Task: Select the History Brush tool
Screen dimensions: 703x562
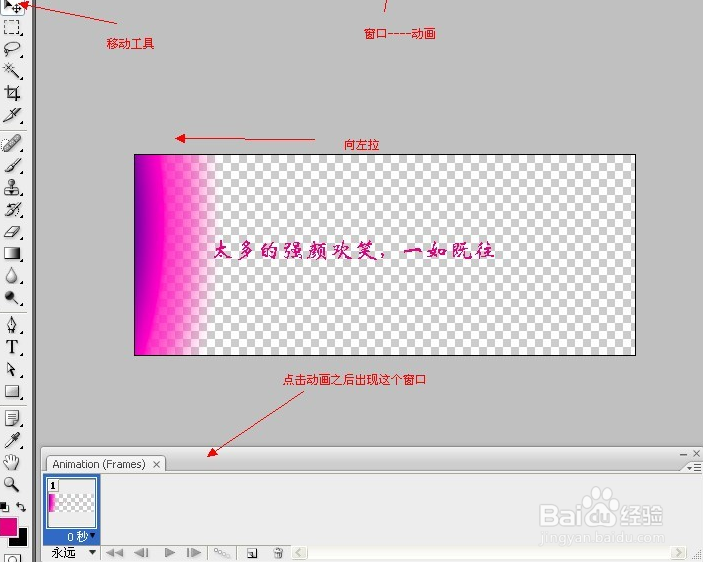Action: tap(12, 209)
